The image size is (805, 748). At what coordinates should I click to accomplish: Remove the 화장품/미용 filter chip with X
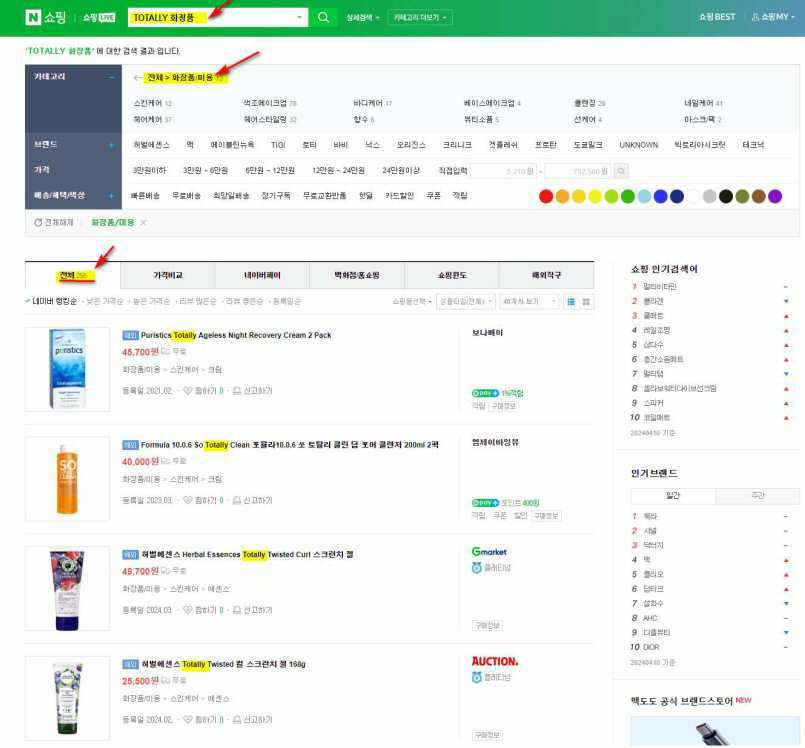pos(143,222)
